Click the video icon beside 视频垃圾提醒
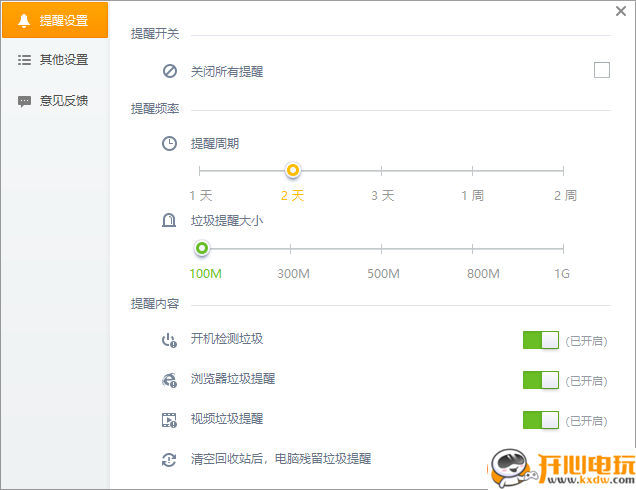Screen dimensions: 636x490 click(169, 420)
